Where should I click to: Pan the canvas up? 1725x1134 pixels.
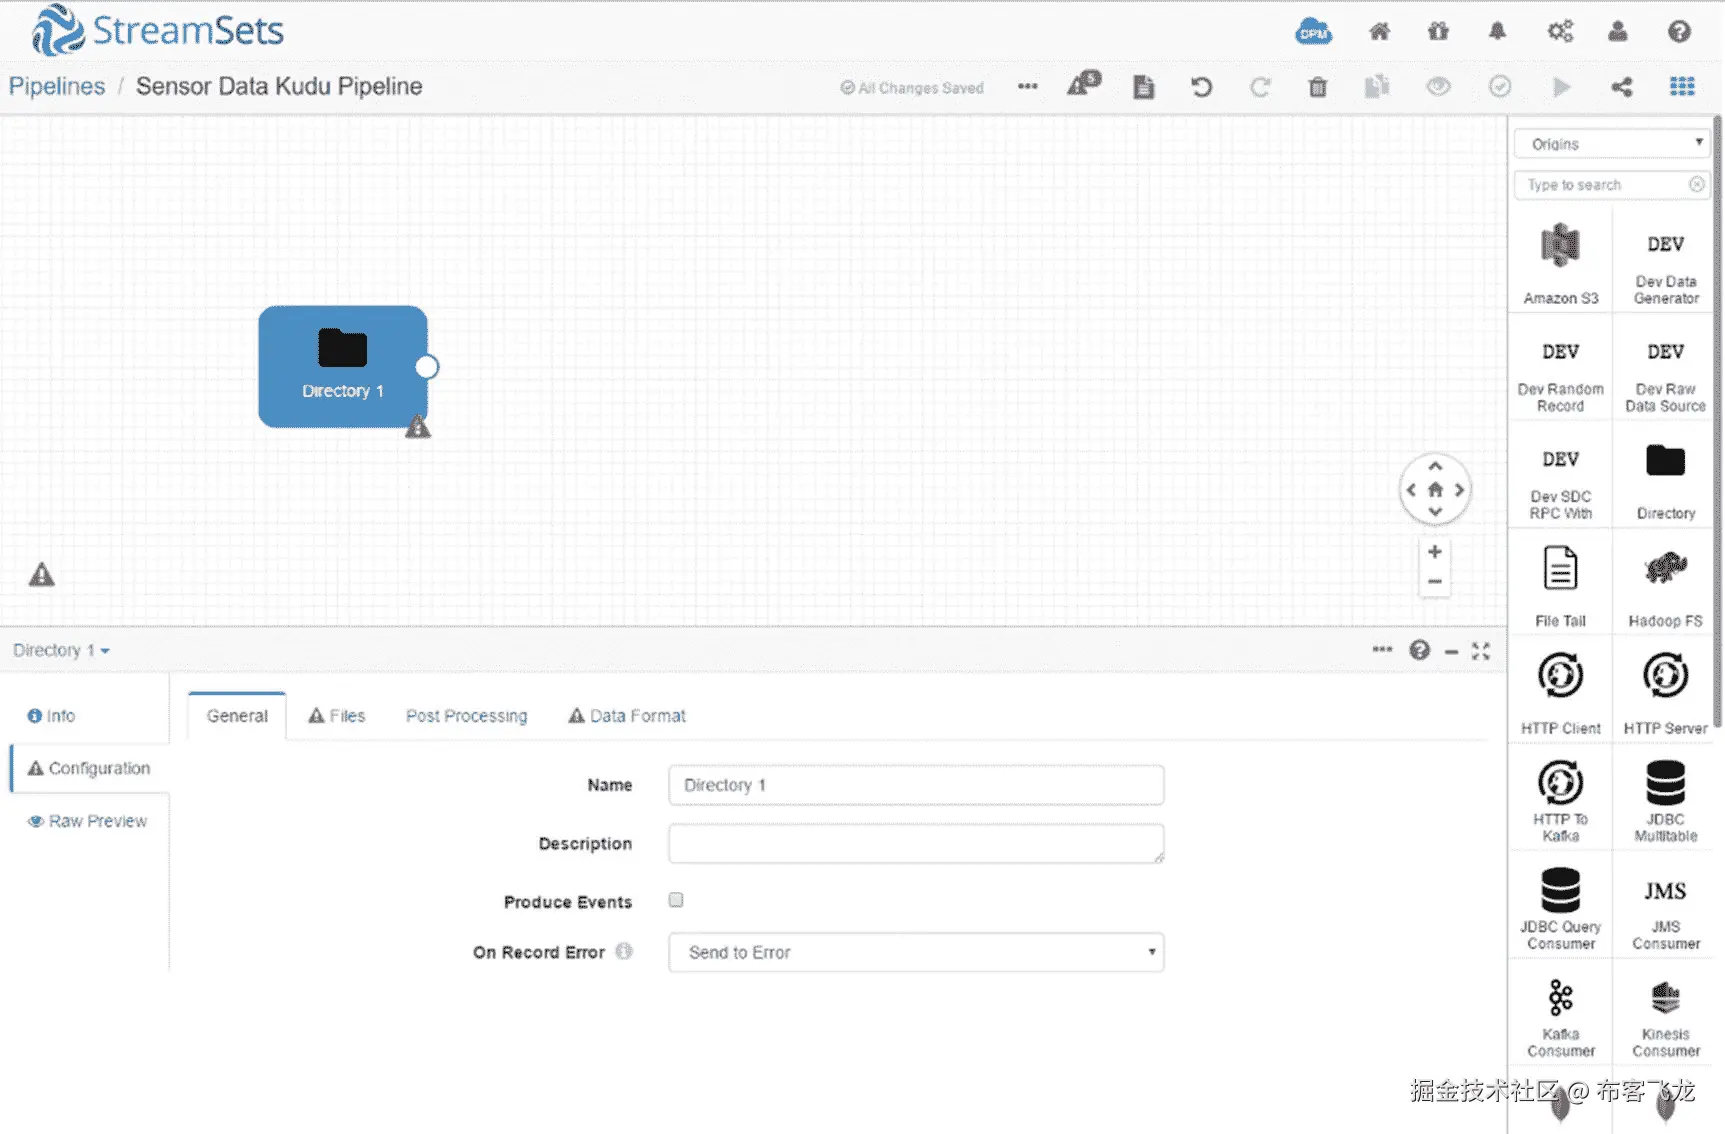click(x=1435, y=466)
